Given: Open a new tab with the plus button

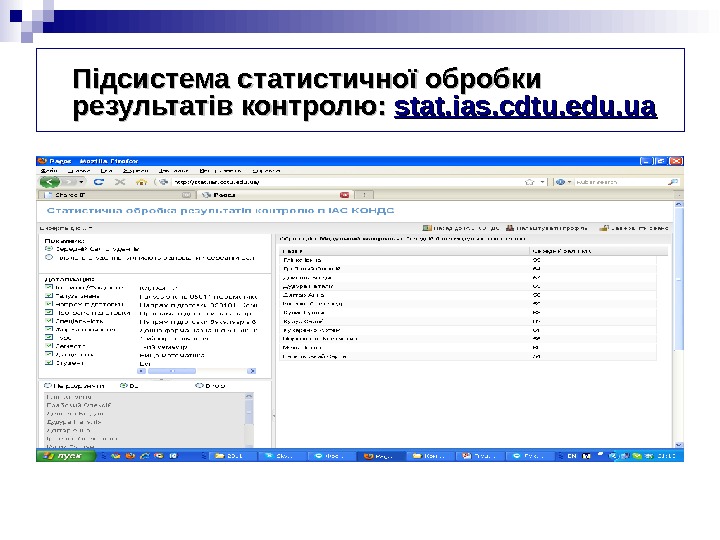Looking at the screenshot, I should (365, 195).
